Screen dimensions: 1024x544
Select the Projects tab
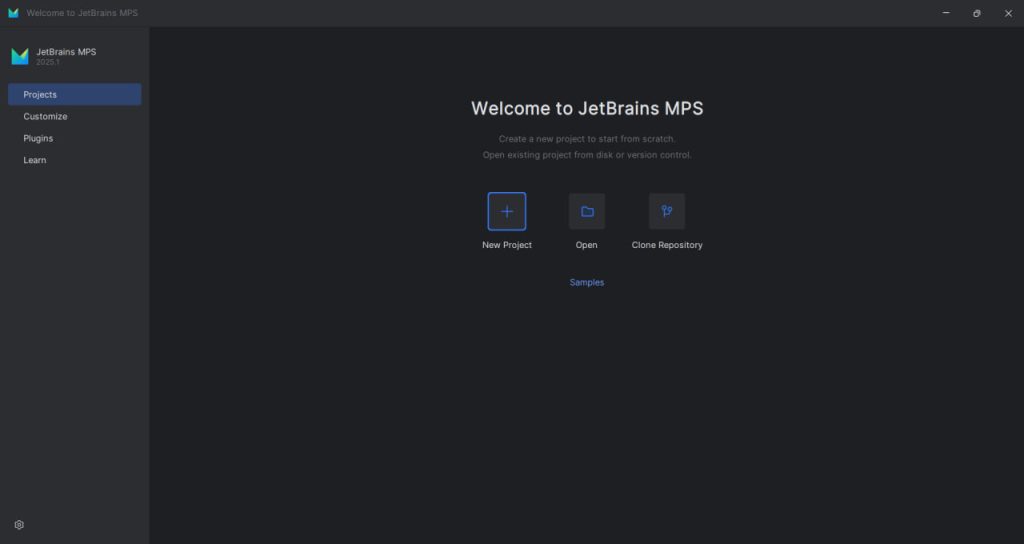point(74,94)
